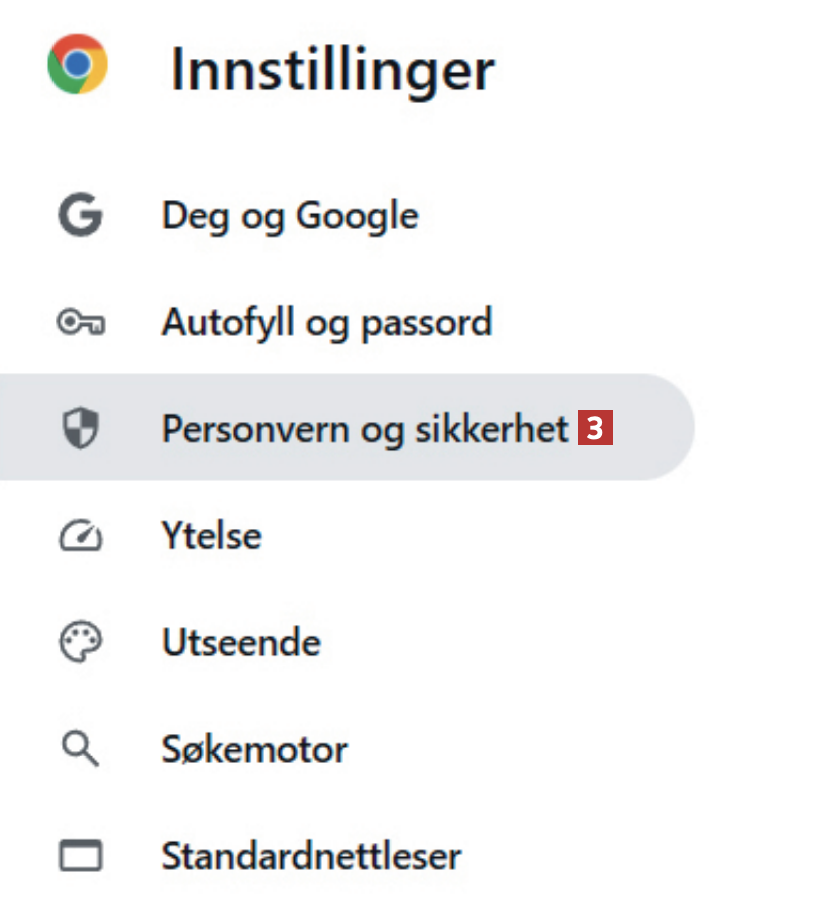Screen dimensions: 840x914
Task: Click the browser window icon for Standardnettleser
Action: point(80,857)
